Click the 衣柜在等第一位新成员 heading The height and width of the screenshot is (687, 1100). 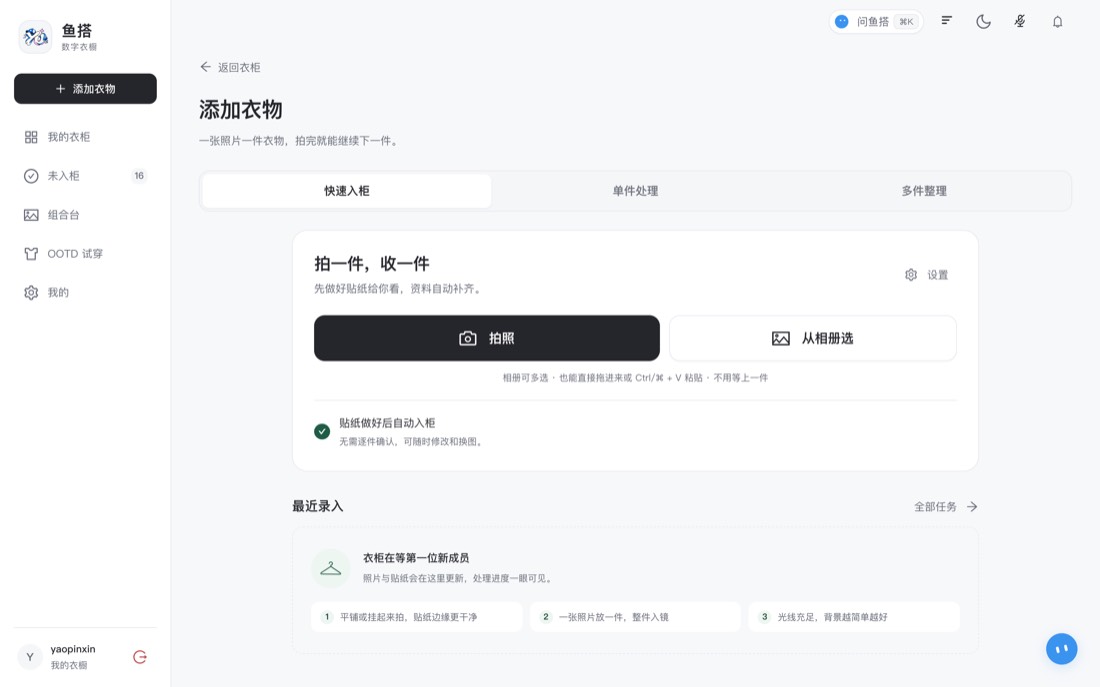(x=416, y=558)
